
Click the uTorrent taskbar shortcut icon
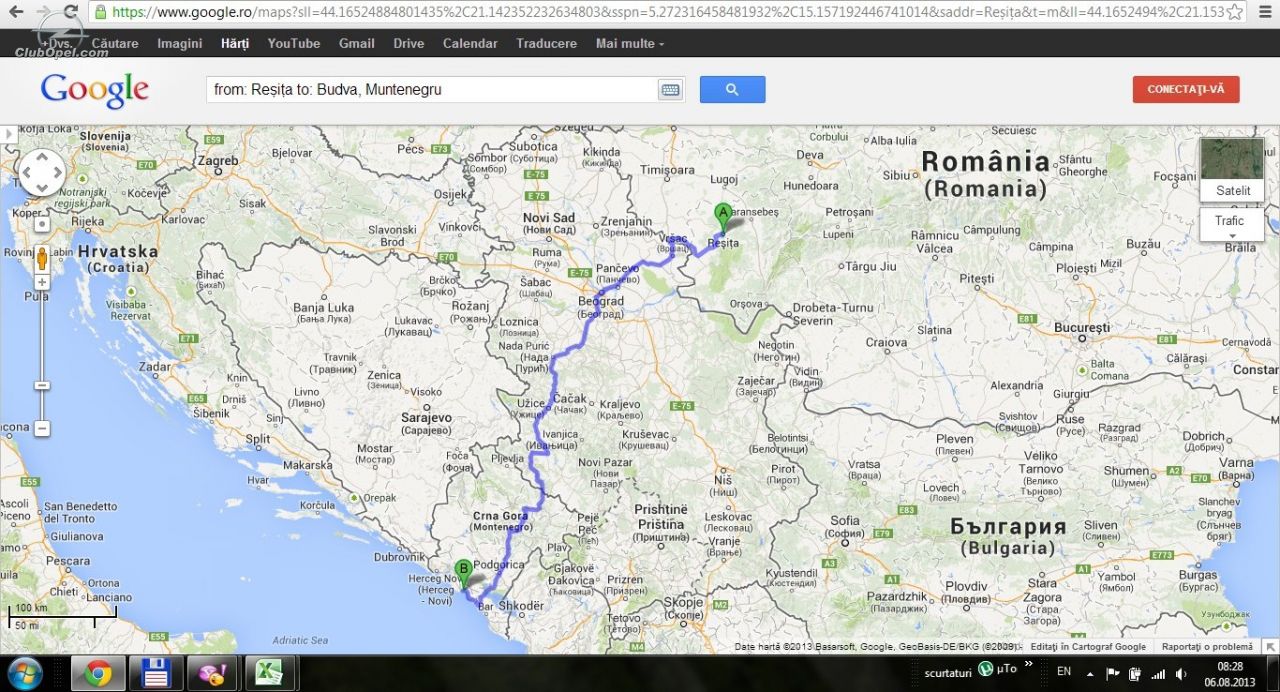coord(986,669)
